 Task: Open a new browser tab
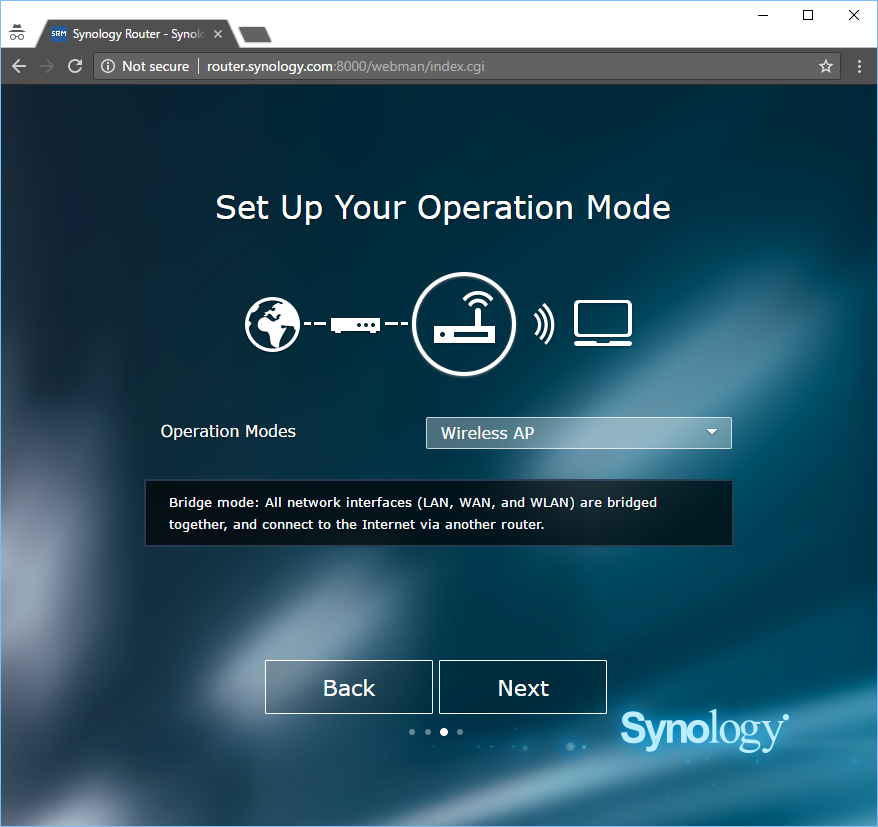pyautogui.click(x=255, y=35)
